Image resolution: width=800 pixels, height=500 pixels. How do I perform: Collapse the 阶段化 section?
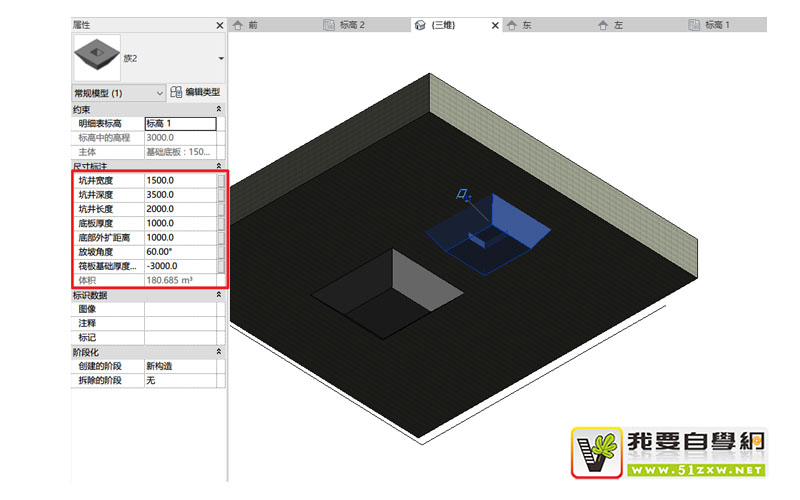219,352
